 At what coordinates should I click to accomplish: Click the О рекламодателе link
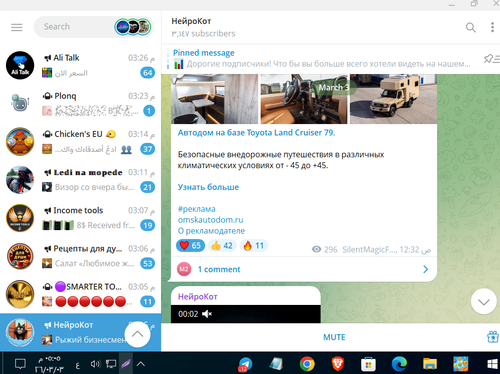click(211, 231)
